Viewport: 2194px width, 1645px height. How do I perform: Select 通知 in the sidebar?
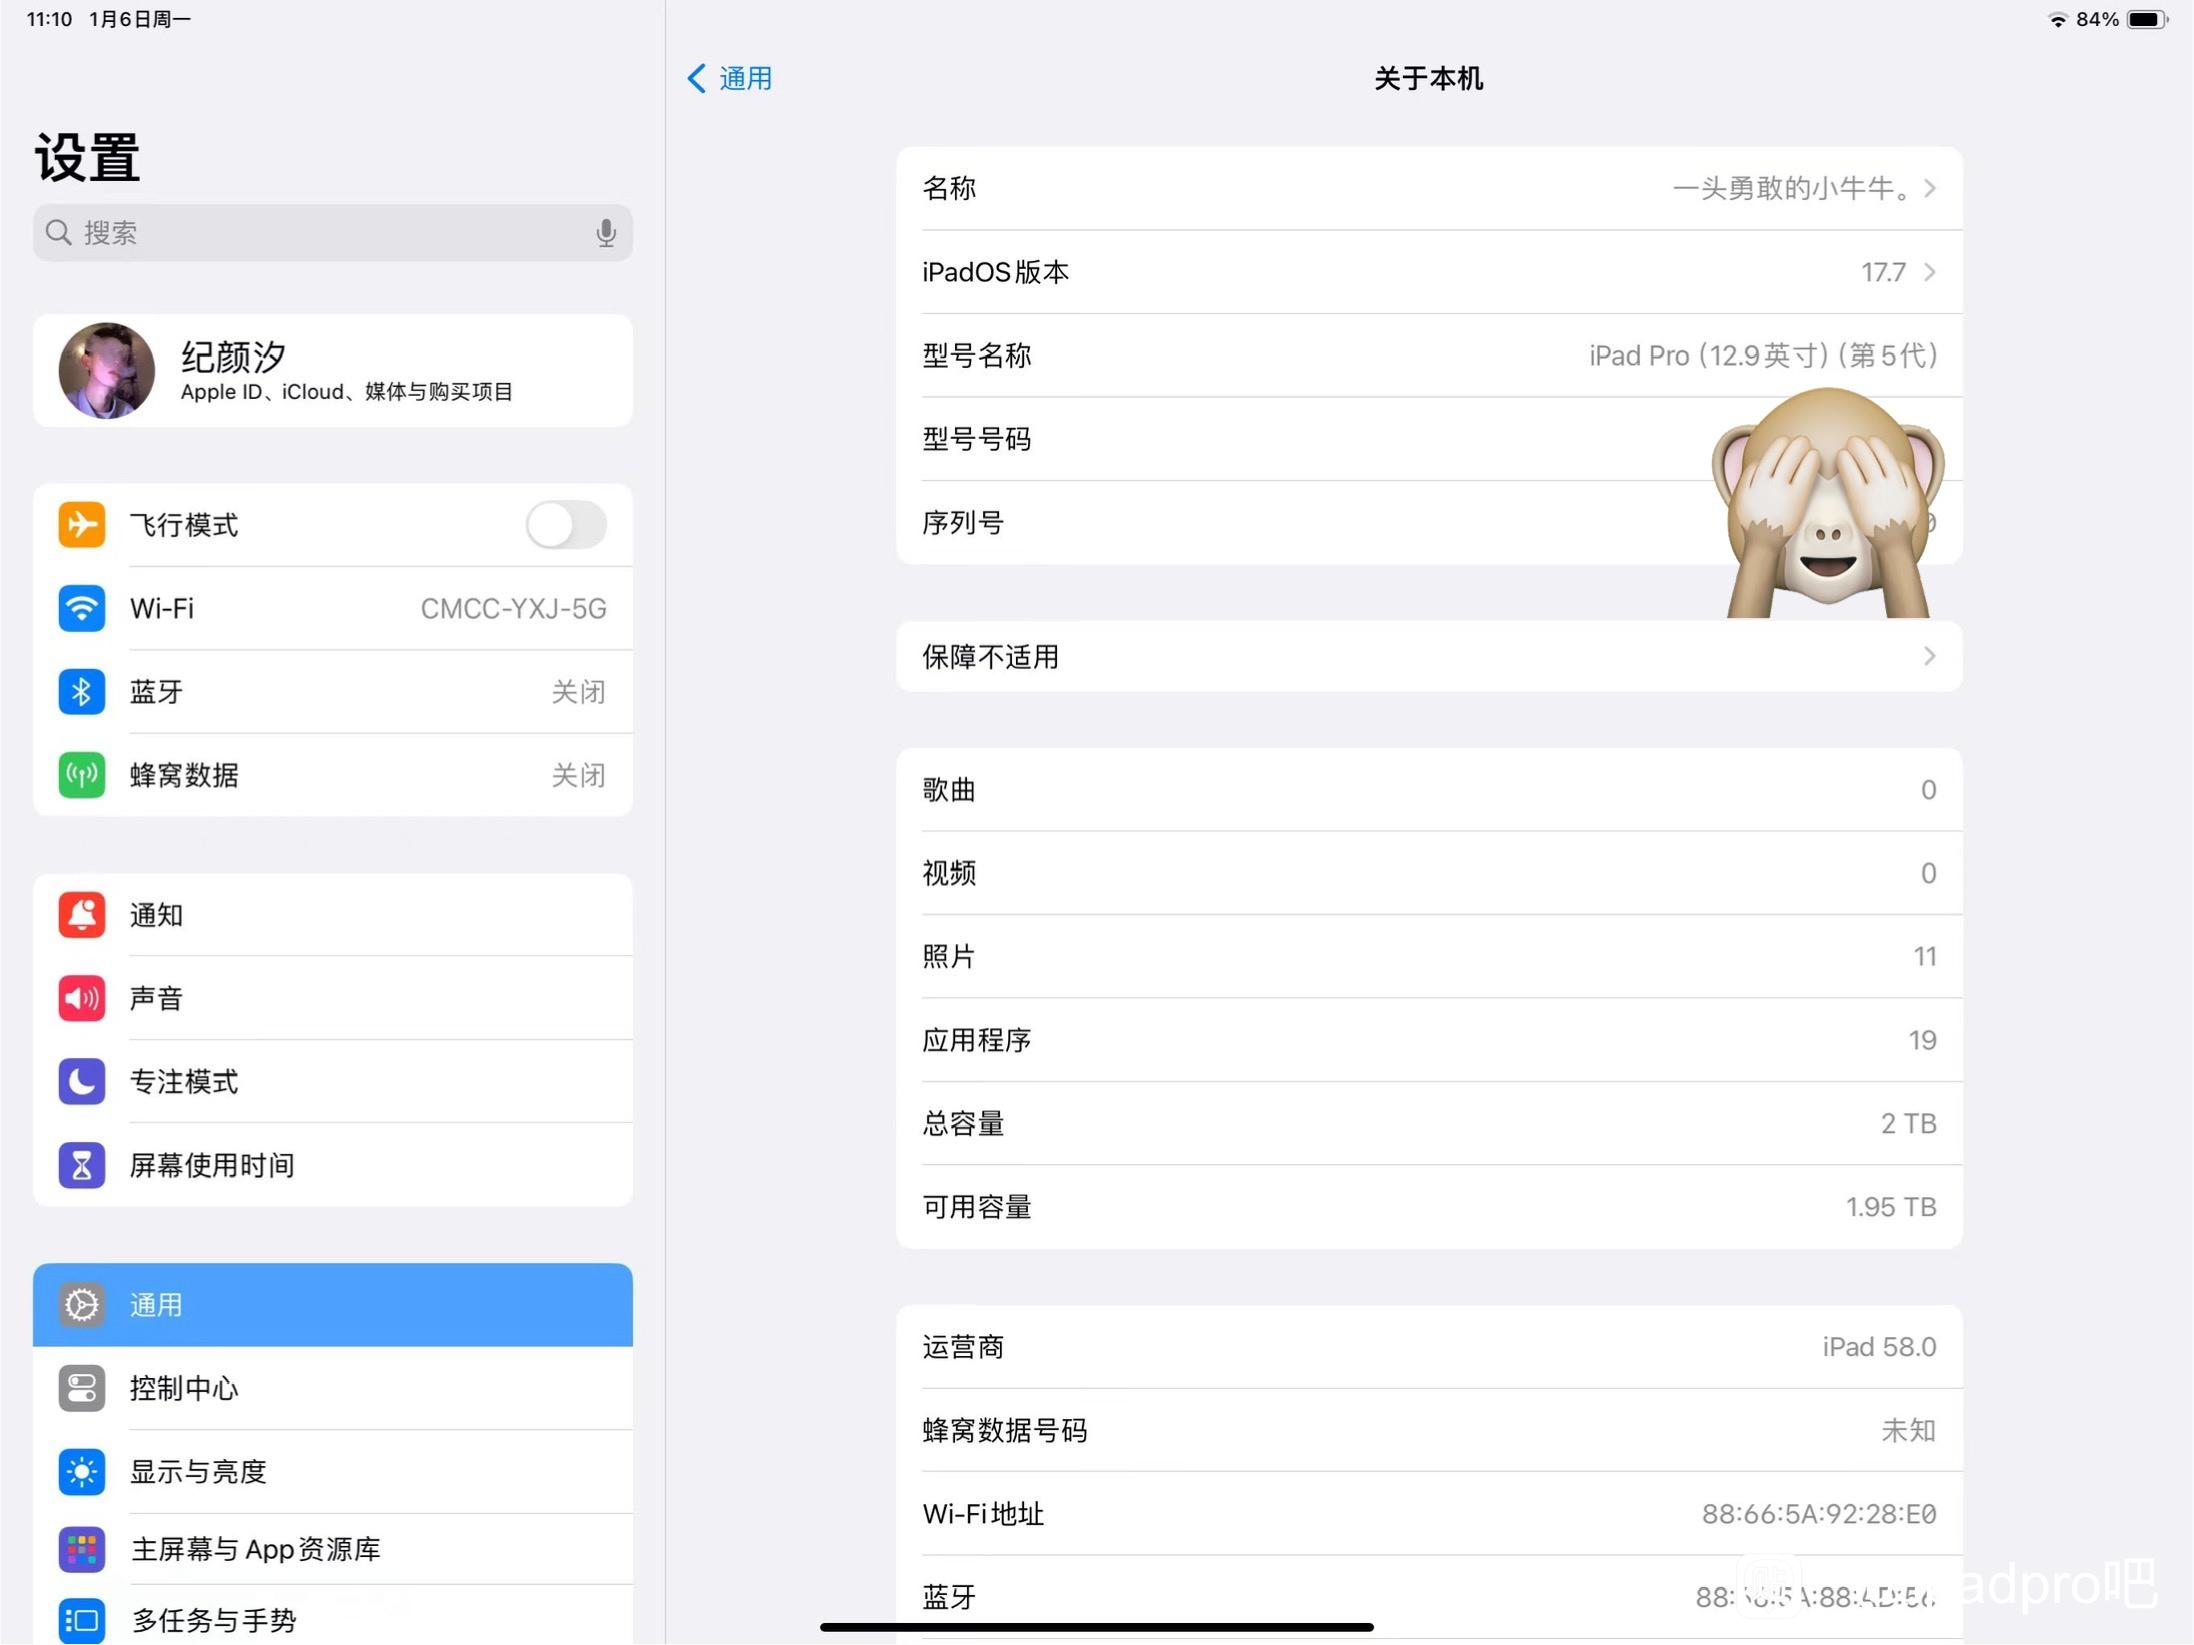(x=333, y=915)
